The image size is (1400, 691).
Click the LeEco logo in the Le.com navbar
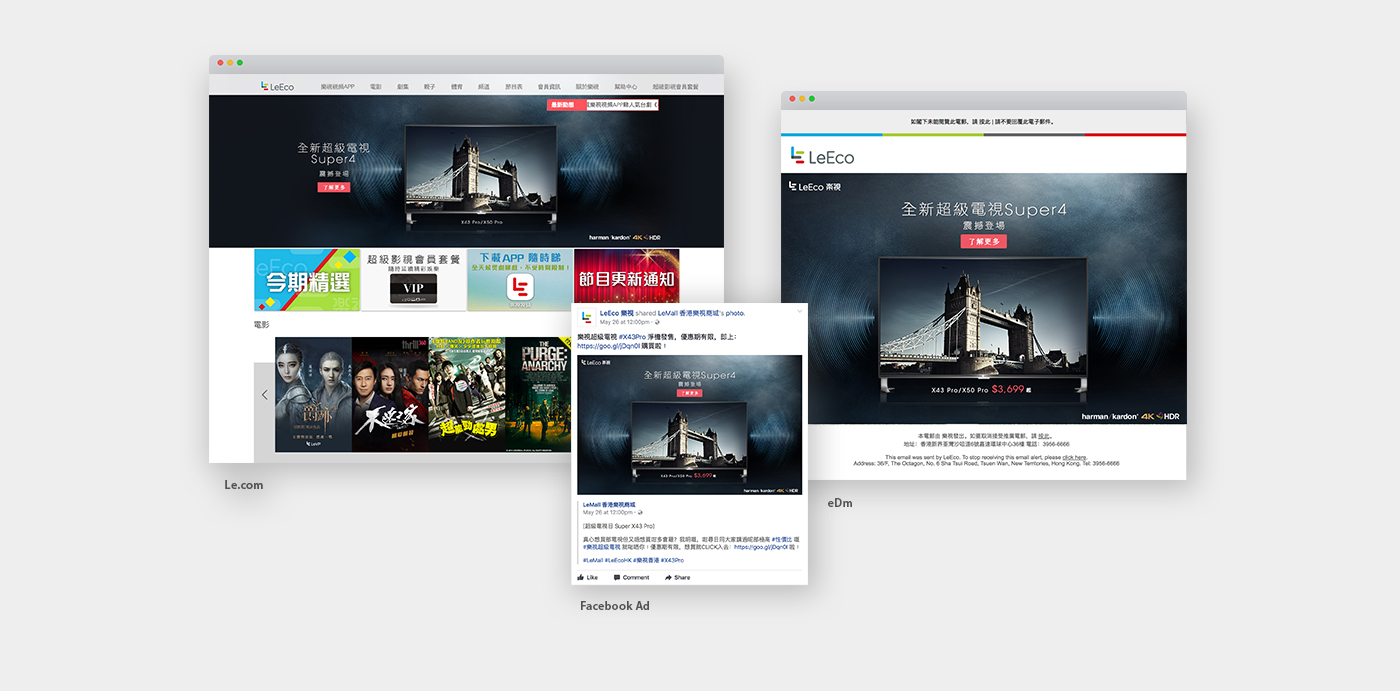tap(277, 87)
